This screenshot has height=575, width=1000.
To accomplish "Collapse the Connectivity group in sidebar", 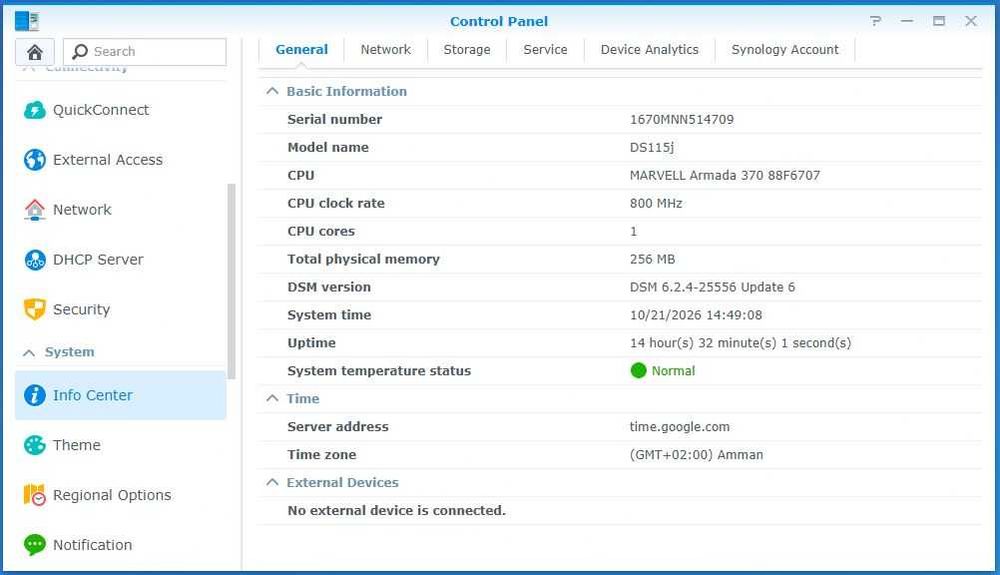I will coord(29,68).
